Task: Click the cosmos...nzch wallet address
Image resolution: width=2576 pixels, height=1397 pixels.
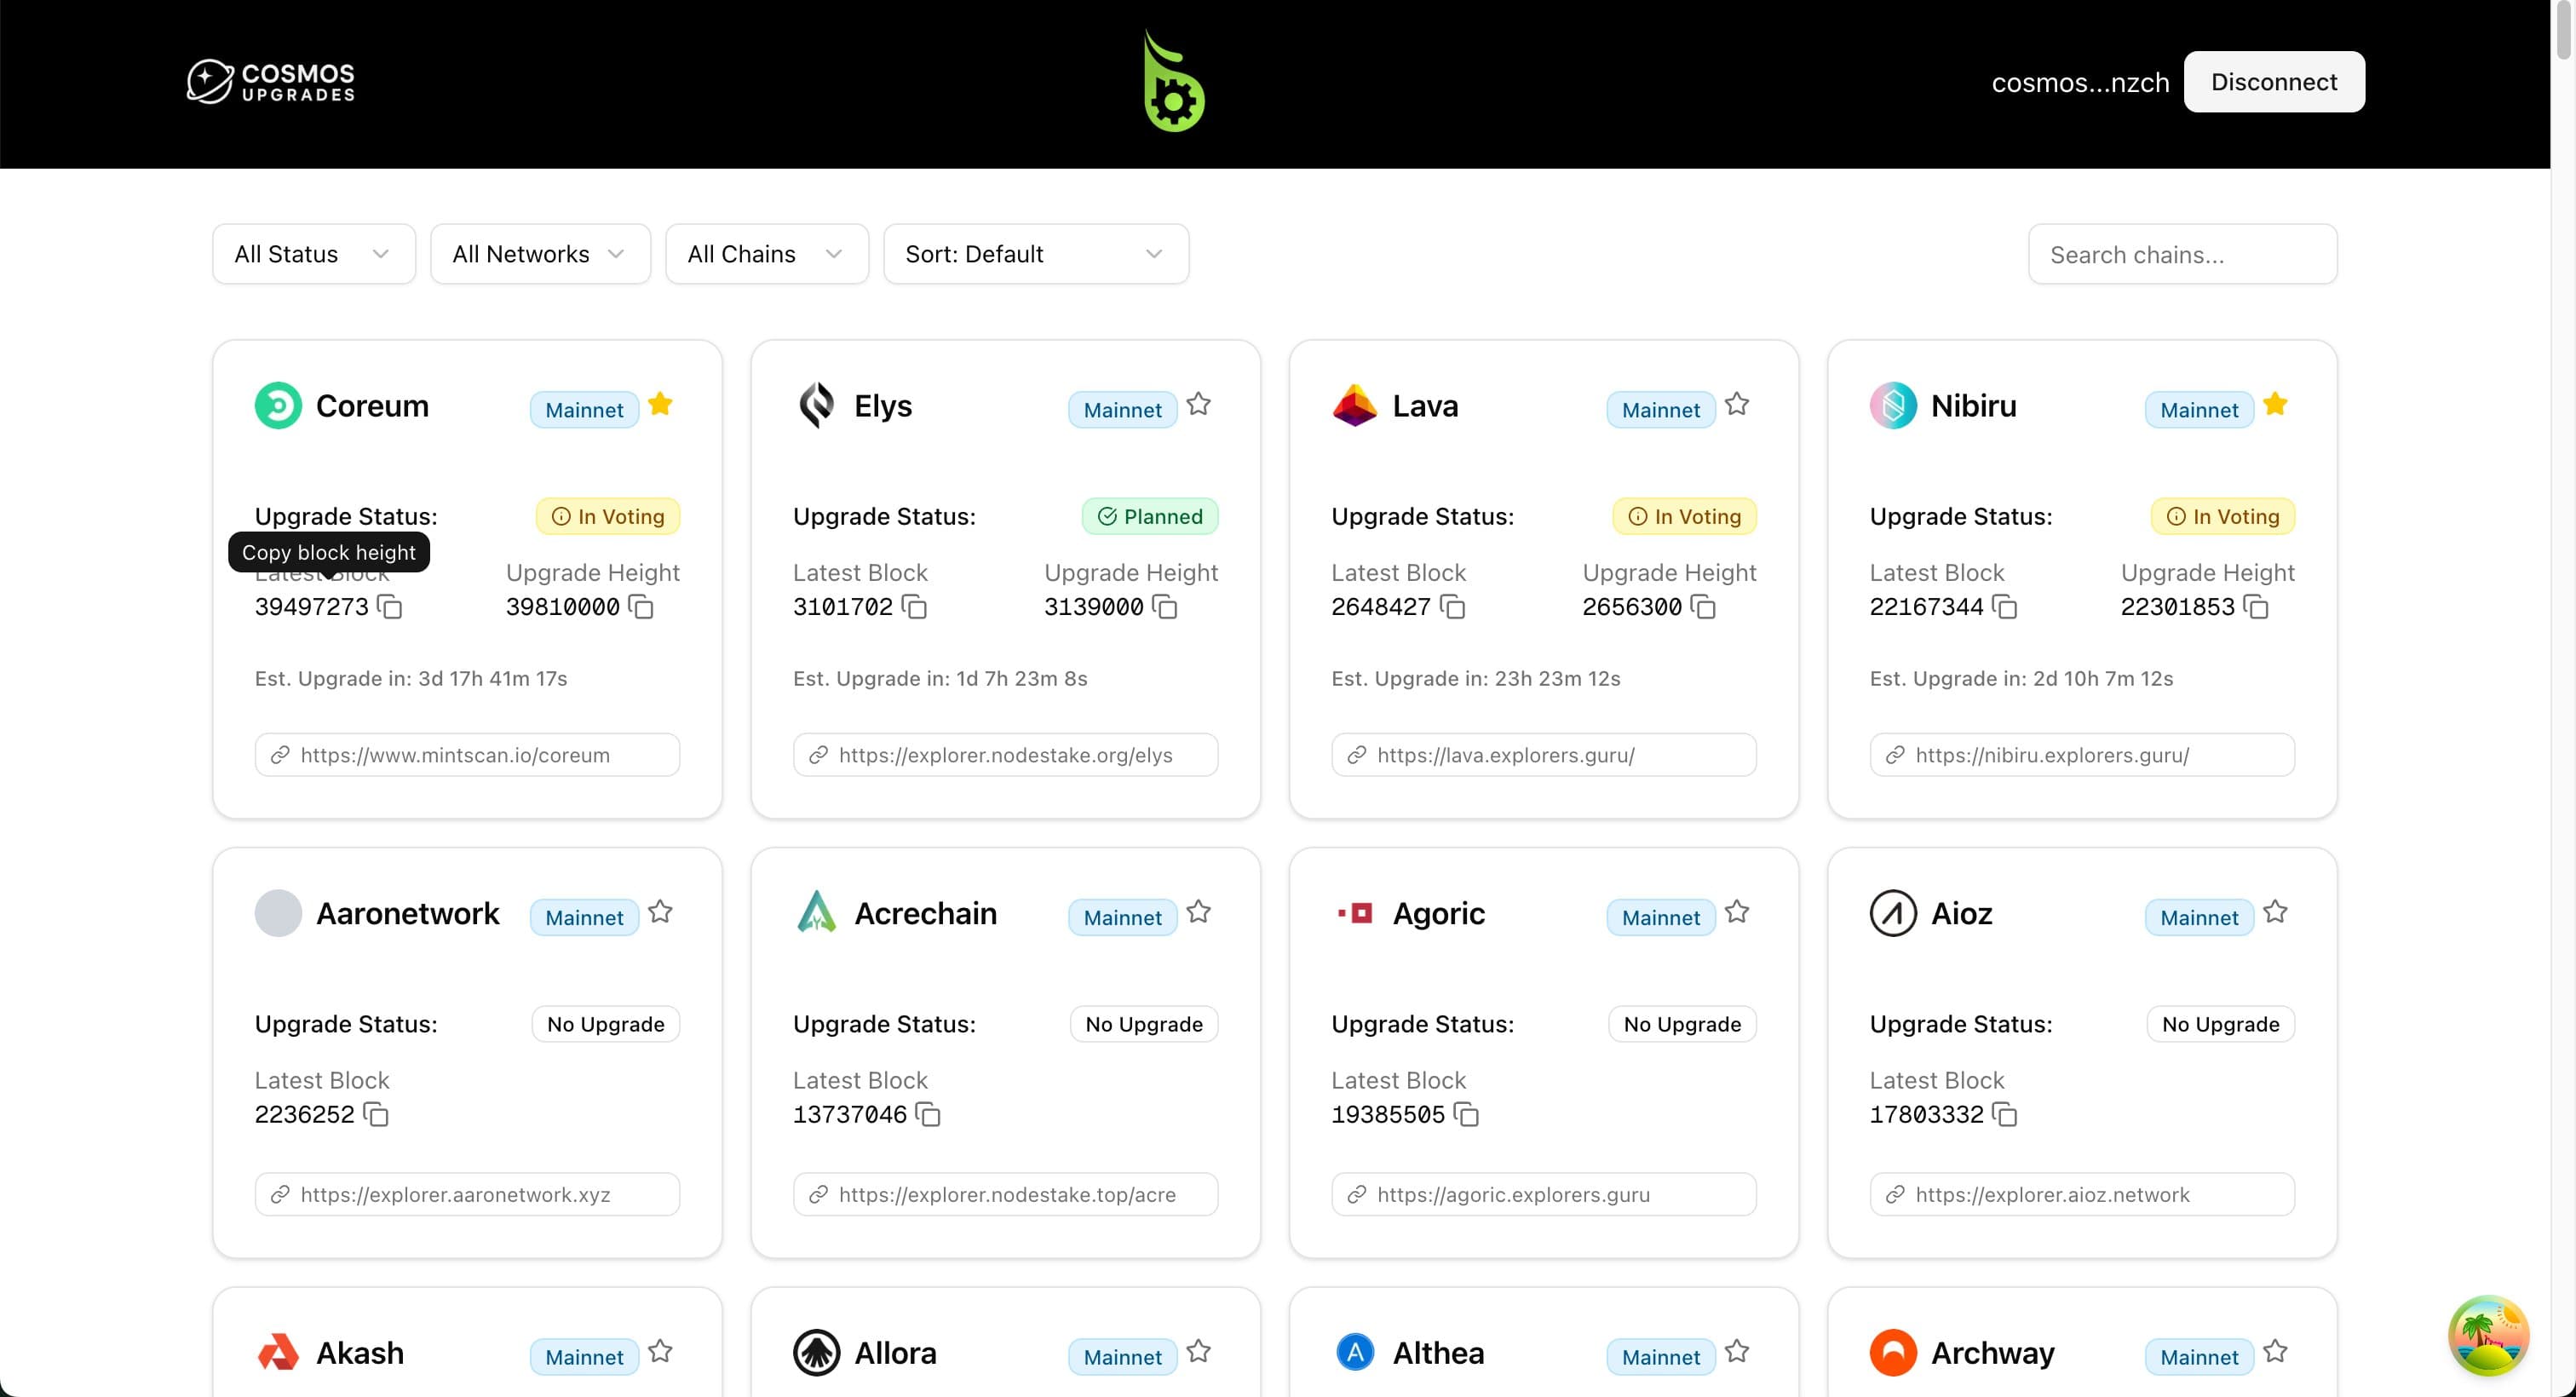Action: [2080, 82]
